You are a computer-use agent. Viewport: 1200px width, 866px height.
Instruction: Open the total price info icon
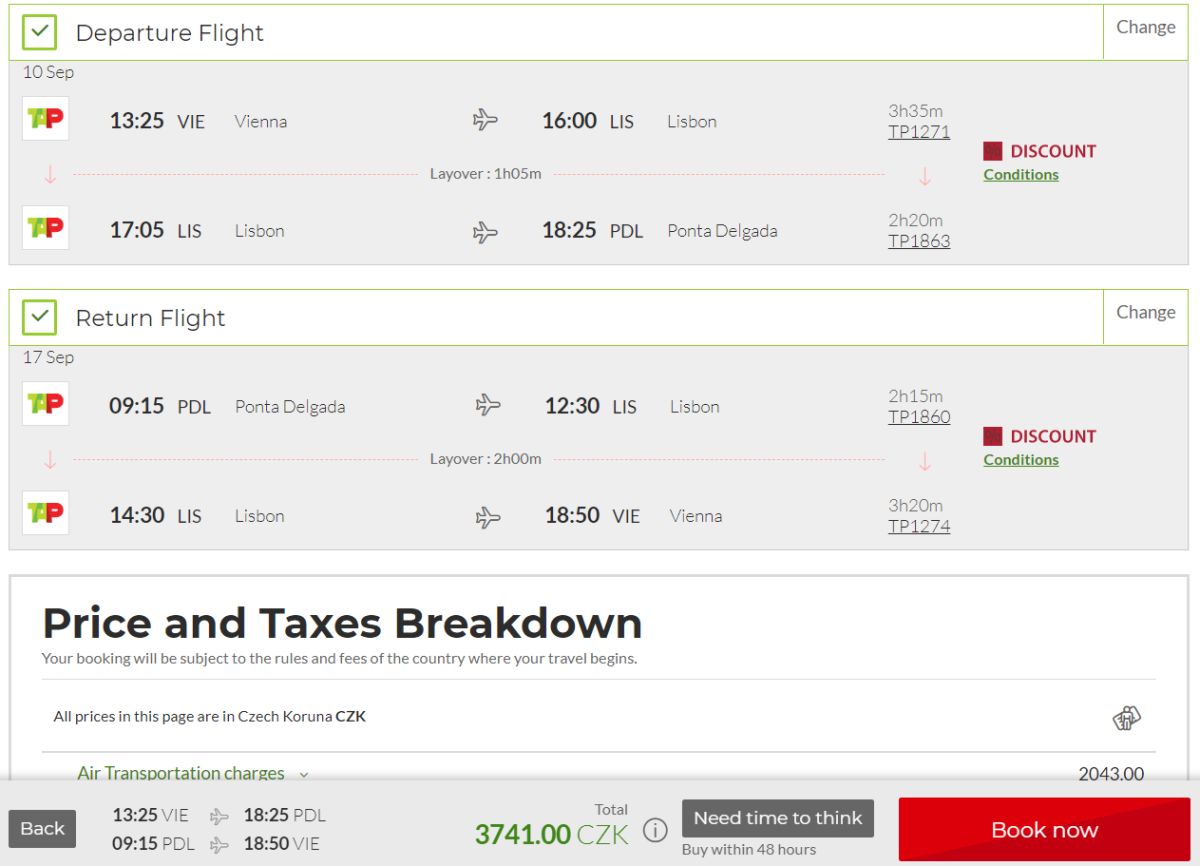[x=654, y=831]
